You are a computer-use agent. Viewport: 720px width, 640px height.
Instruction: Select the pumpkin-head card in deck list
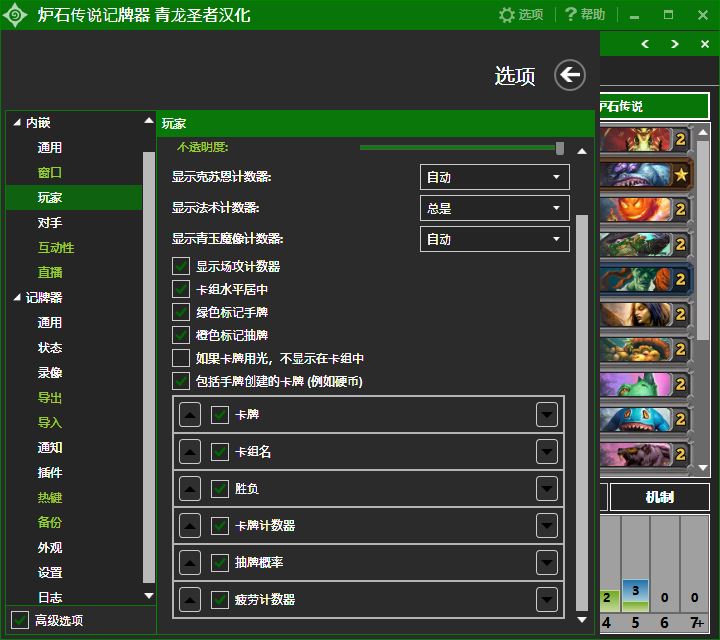click(645, 209)
